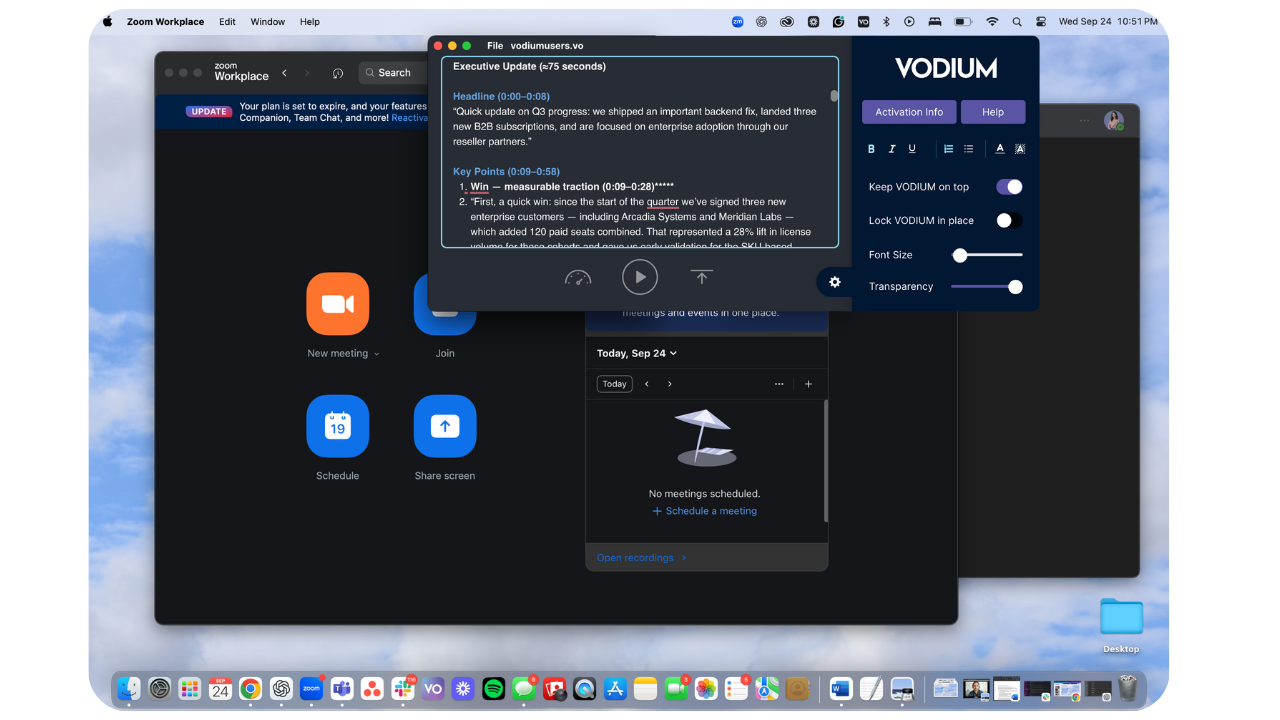The height and width of the screenshot is (720, 1280).
Task: Go to previous day in Zoom calendar
Action: pos(647,384)
